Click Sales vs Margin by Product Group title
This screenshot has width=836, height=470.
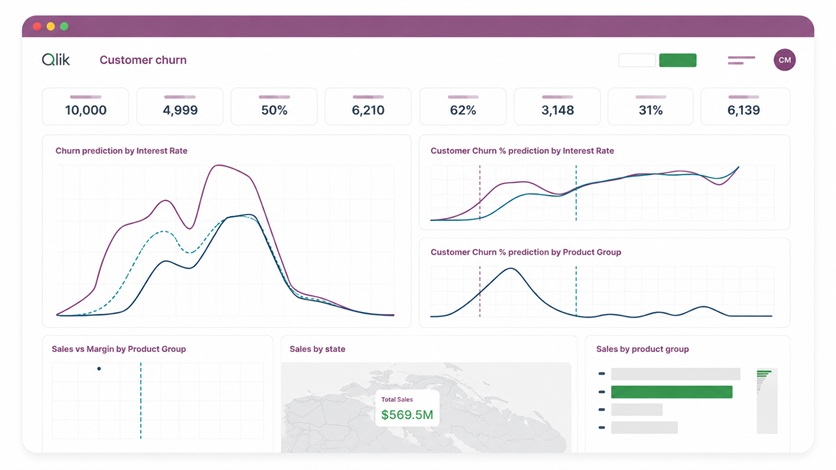click(118, 349)
